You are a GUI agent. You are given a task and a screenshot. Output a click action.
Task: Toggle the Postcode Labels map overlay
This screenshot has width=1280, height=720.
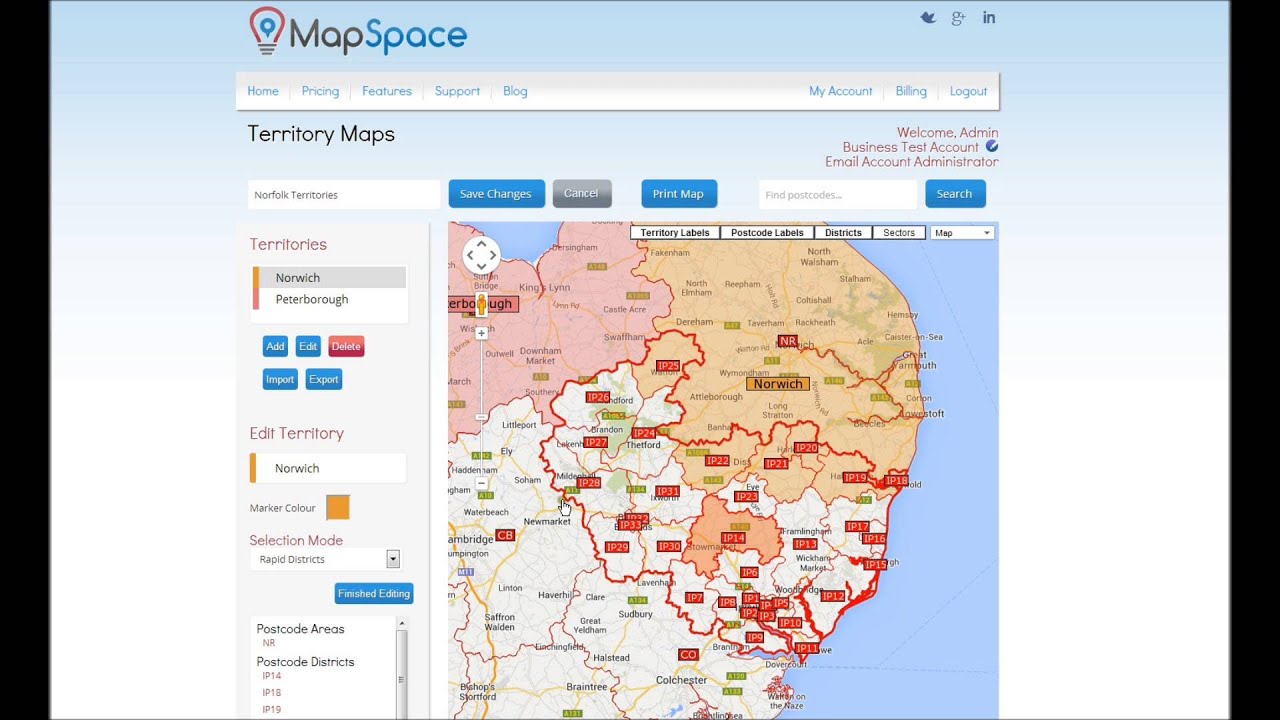pyautogui.click(x=767, y=232)
